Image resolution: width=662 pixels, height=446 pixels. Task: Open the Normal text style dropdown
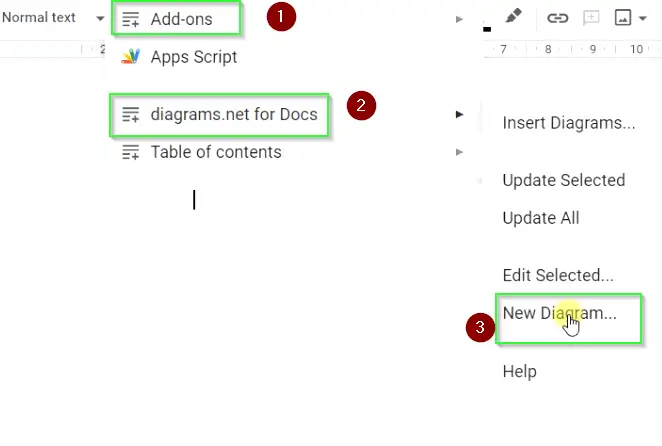(53, 18)
